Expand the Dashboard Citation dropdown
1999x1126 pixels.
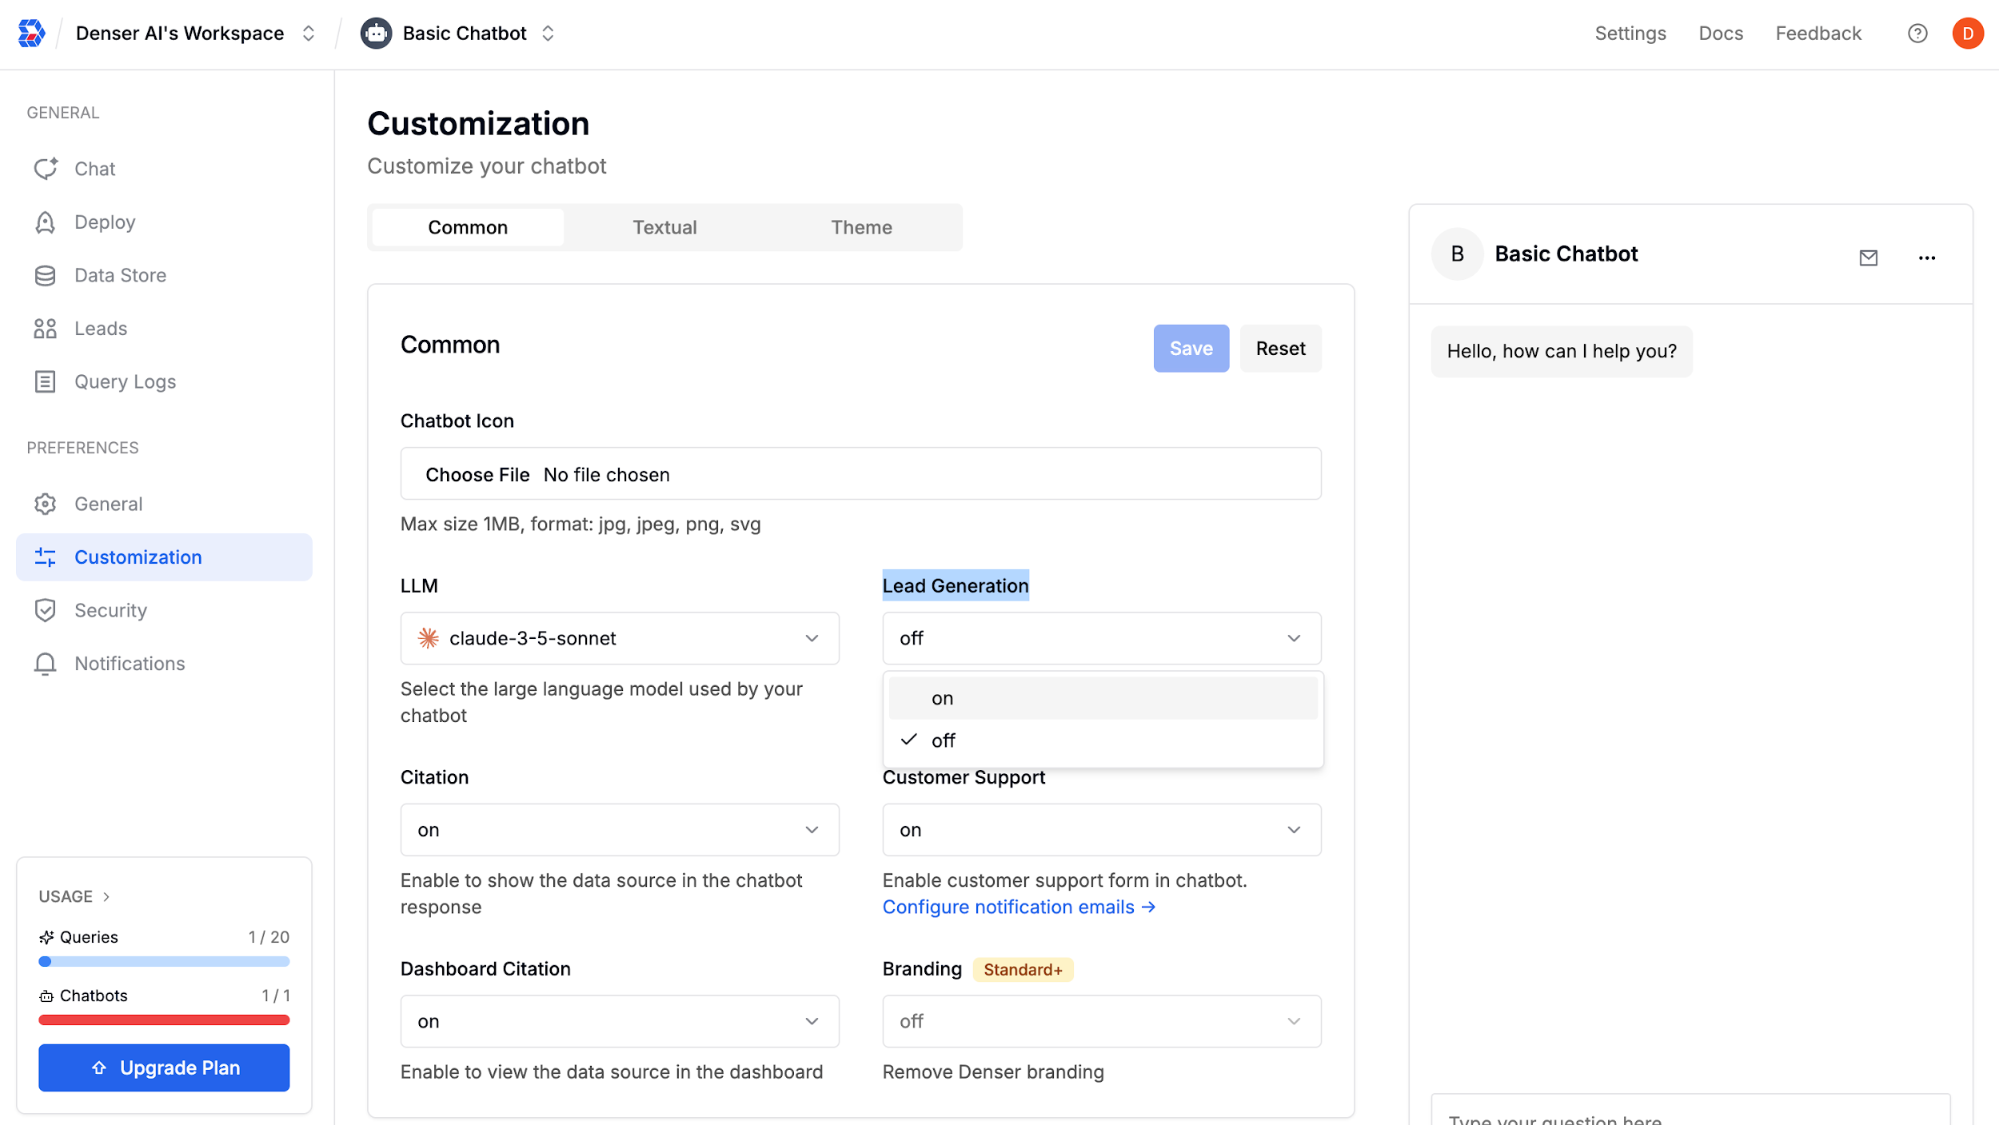[618, 1021]
